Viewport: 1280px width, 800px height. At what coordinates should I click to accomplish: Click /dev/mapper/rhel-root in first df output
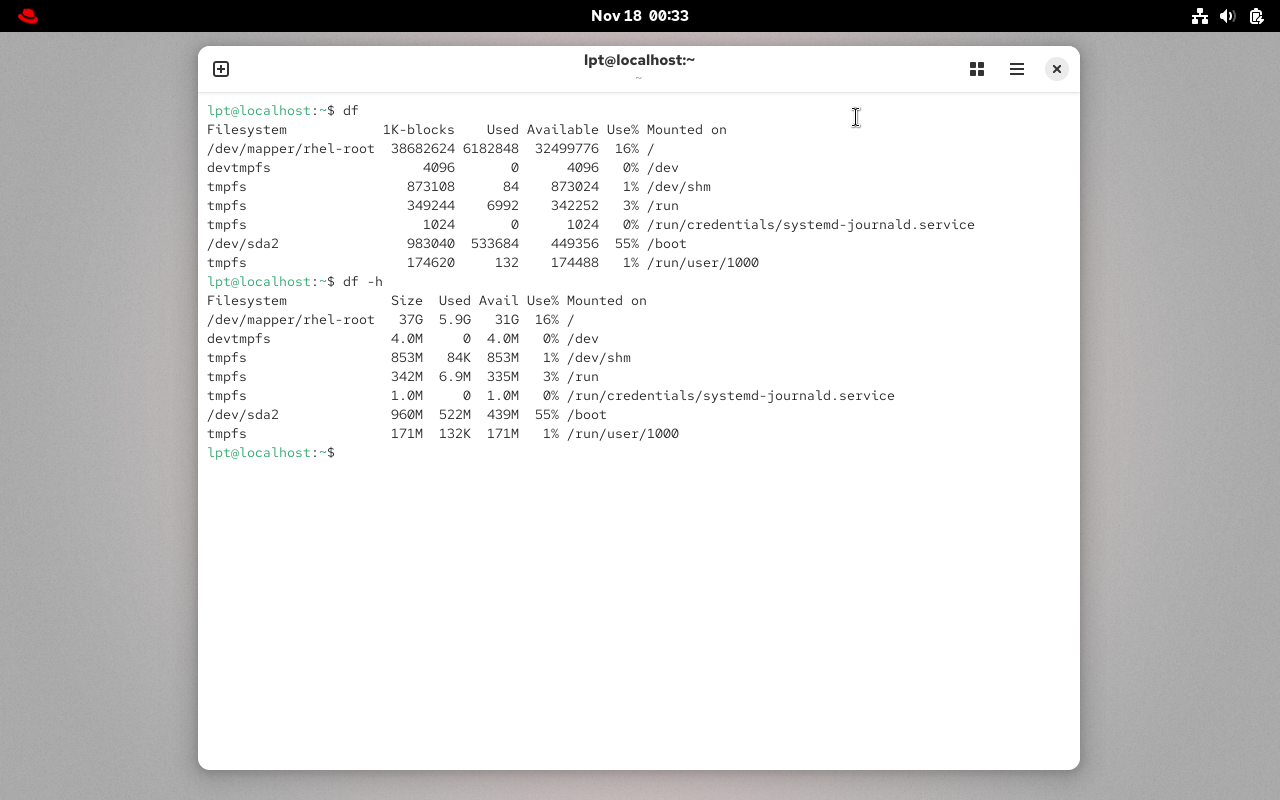point(290,149)
